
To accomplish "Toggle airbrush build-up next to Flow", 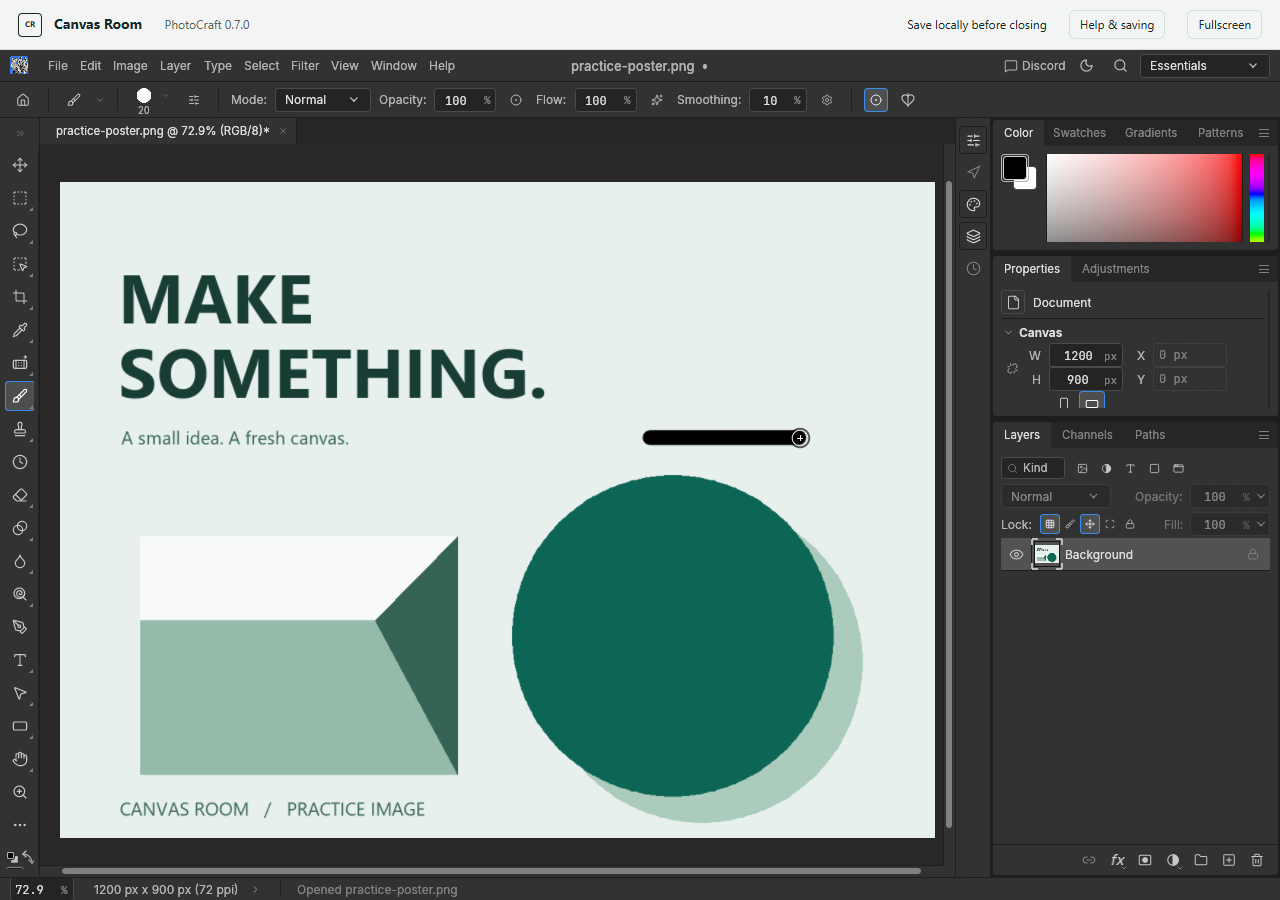I will click(x=657, y=100).
